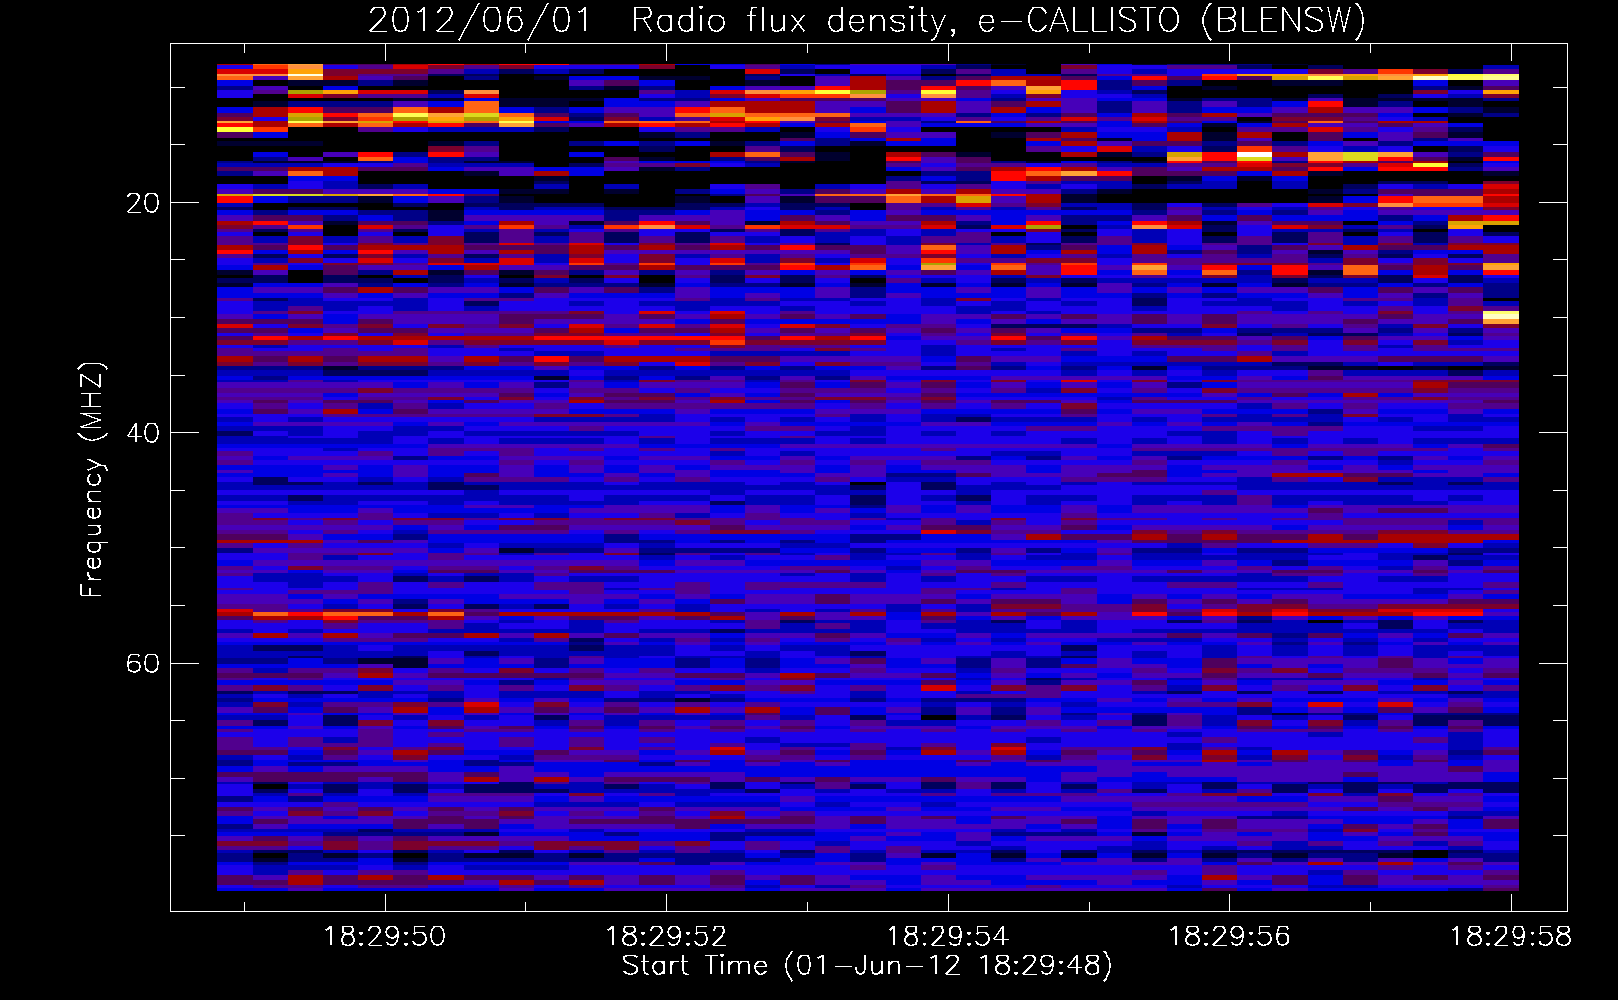
Task: Click the 18:29:50 time tick label
Action: (x=385, y=937)
